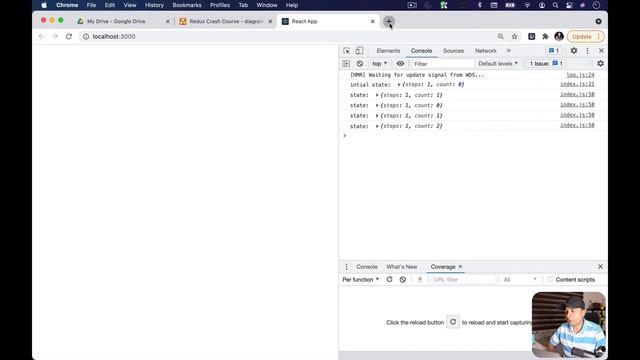Open the drawer's Console tab

click(x=367, y=267)
